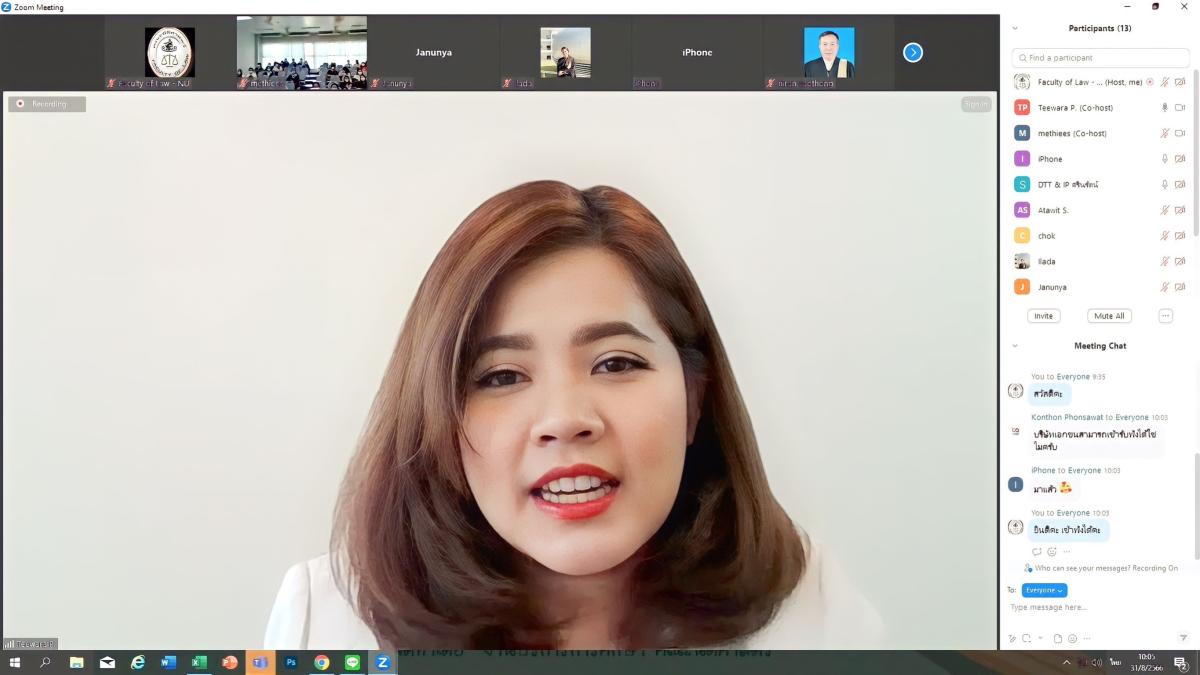Click the camera icon for Teewara P.
Viewport: 1200px width, 675px height.
pyautogui.click(x=1180, y=108)
